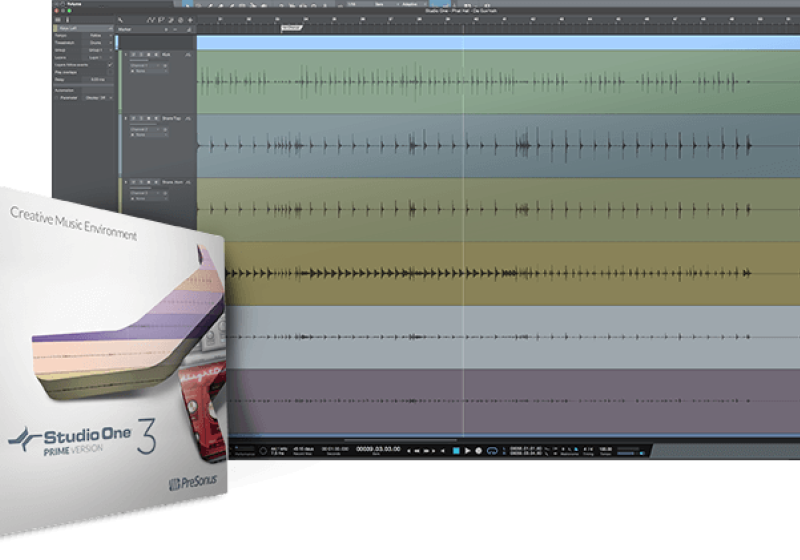Click the main time display in transport
The image size is (800, 560).
point(378,449)
